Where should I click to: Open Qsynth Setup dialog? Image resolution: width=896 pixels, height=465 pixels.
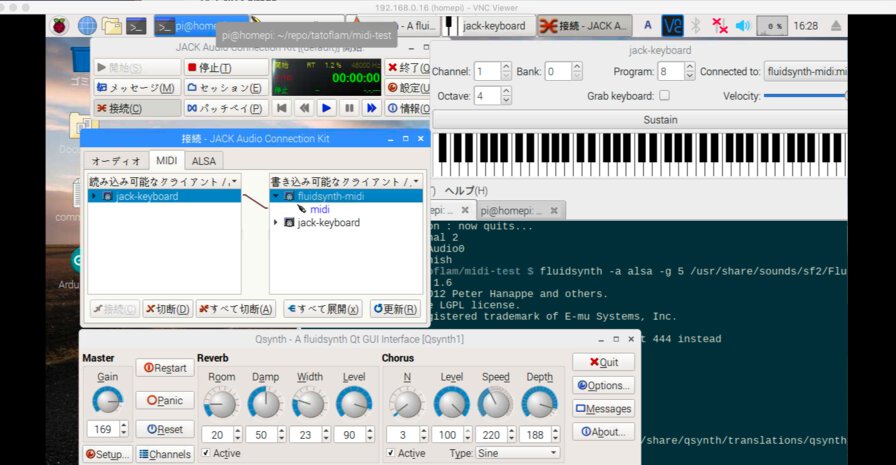point(107,454)
